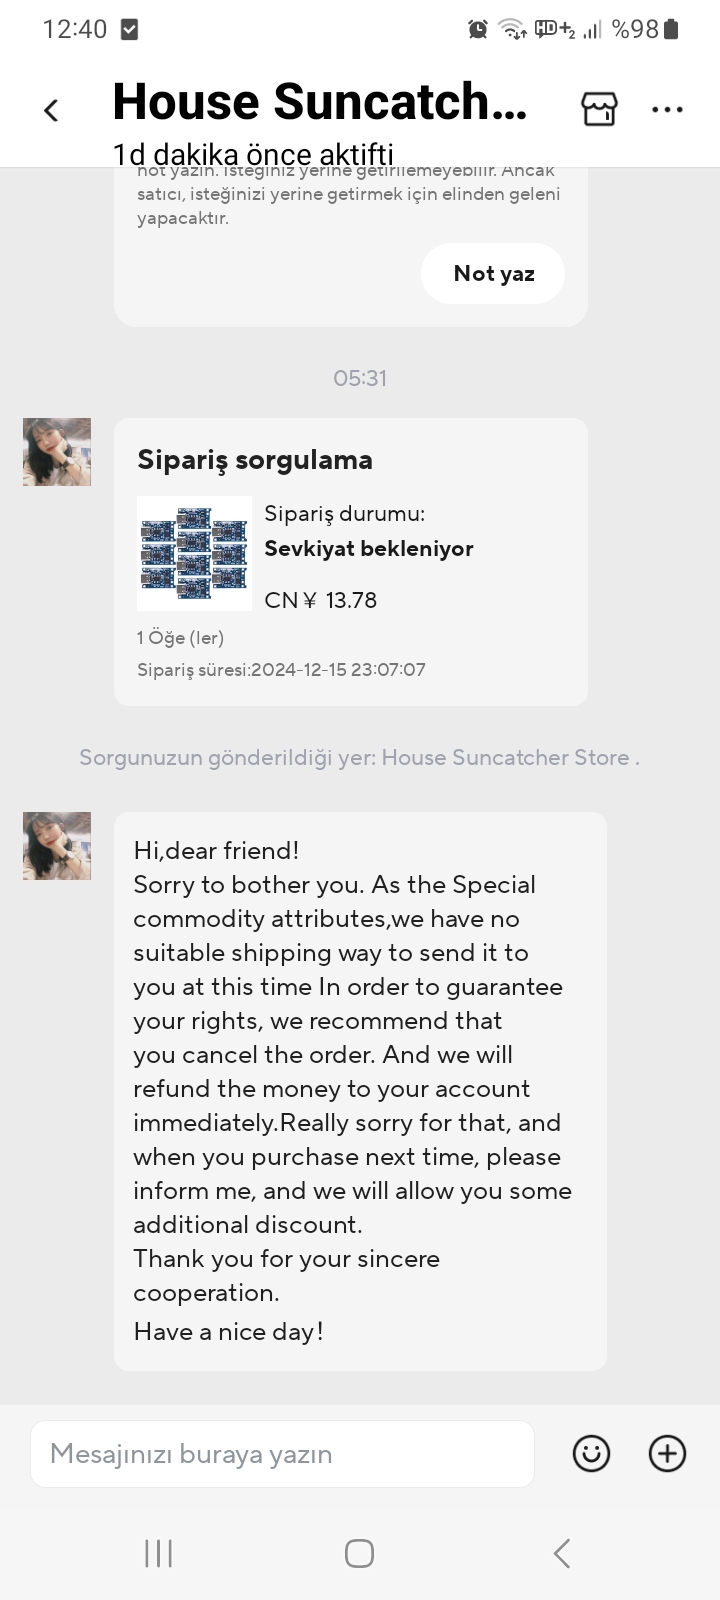
Task: Tap seller avatar beside "Hi,dear friend!" message
Action: point(57,846)
